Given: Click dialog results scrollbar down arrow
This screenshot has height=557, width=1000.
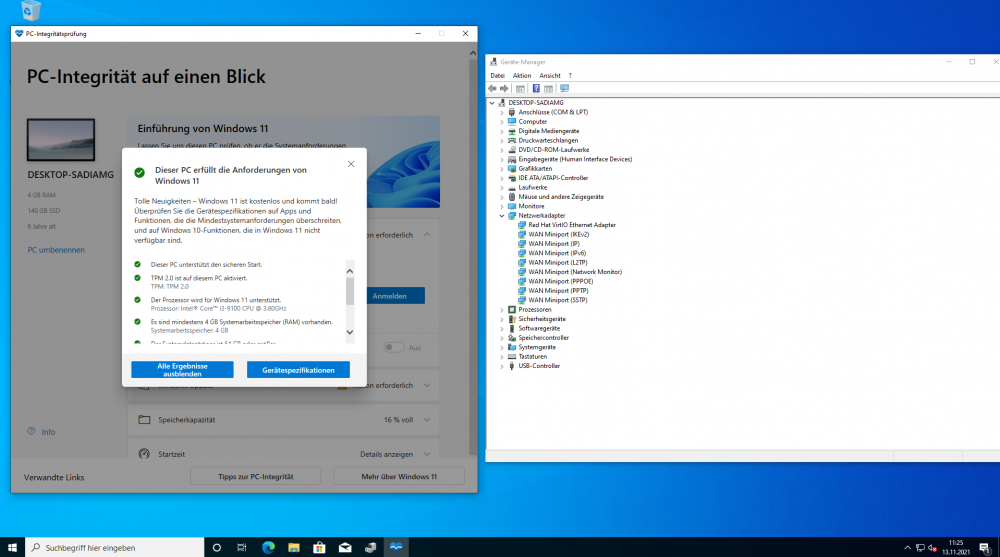Looking at the screenshot, I should (349, 332).
